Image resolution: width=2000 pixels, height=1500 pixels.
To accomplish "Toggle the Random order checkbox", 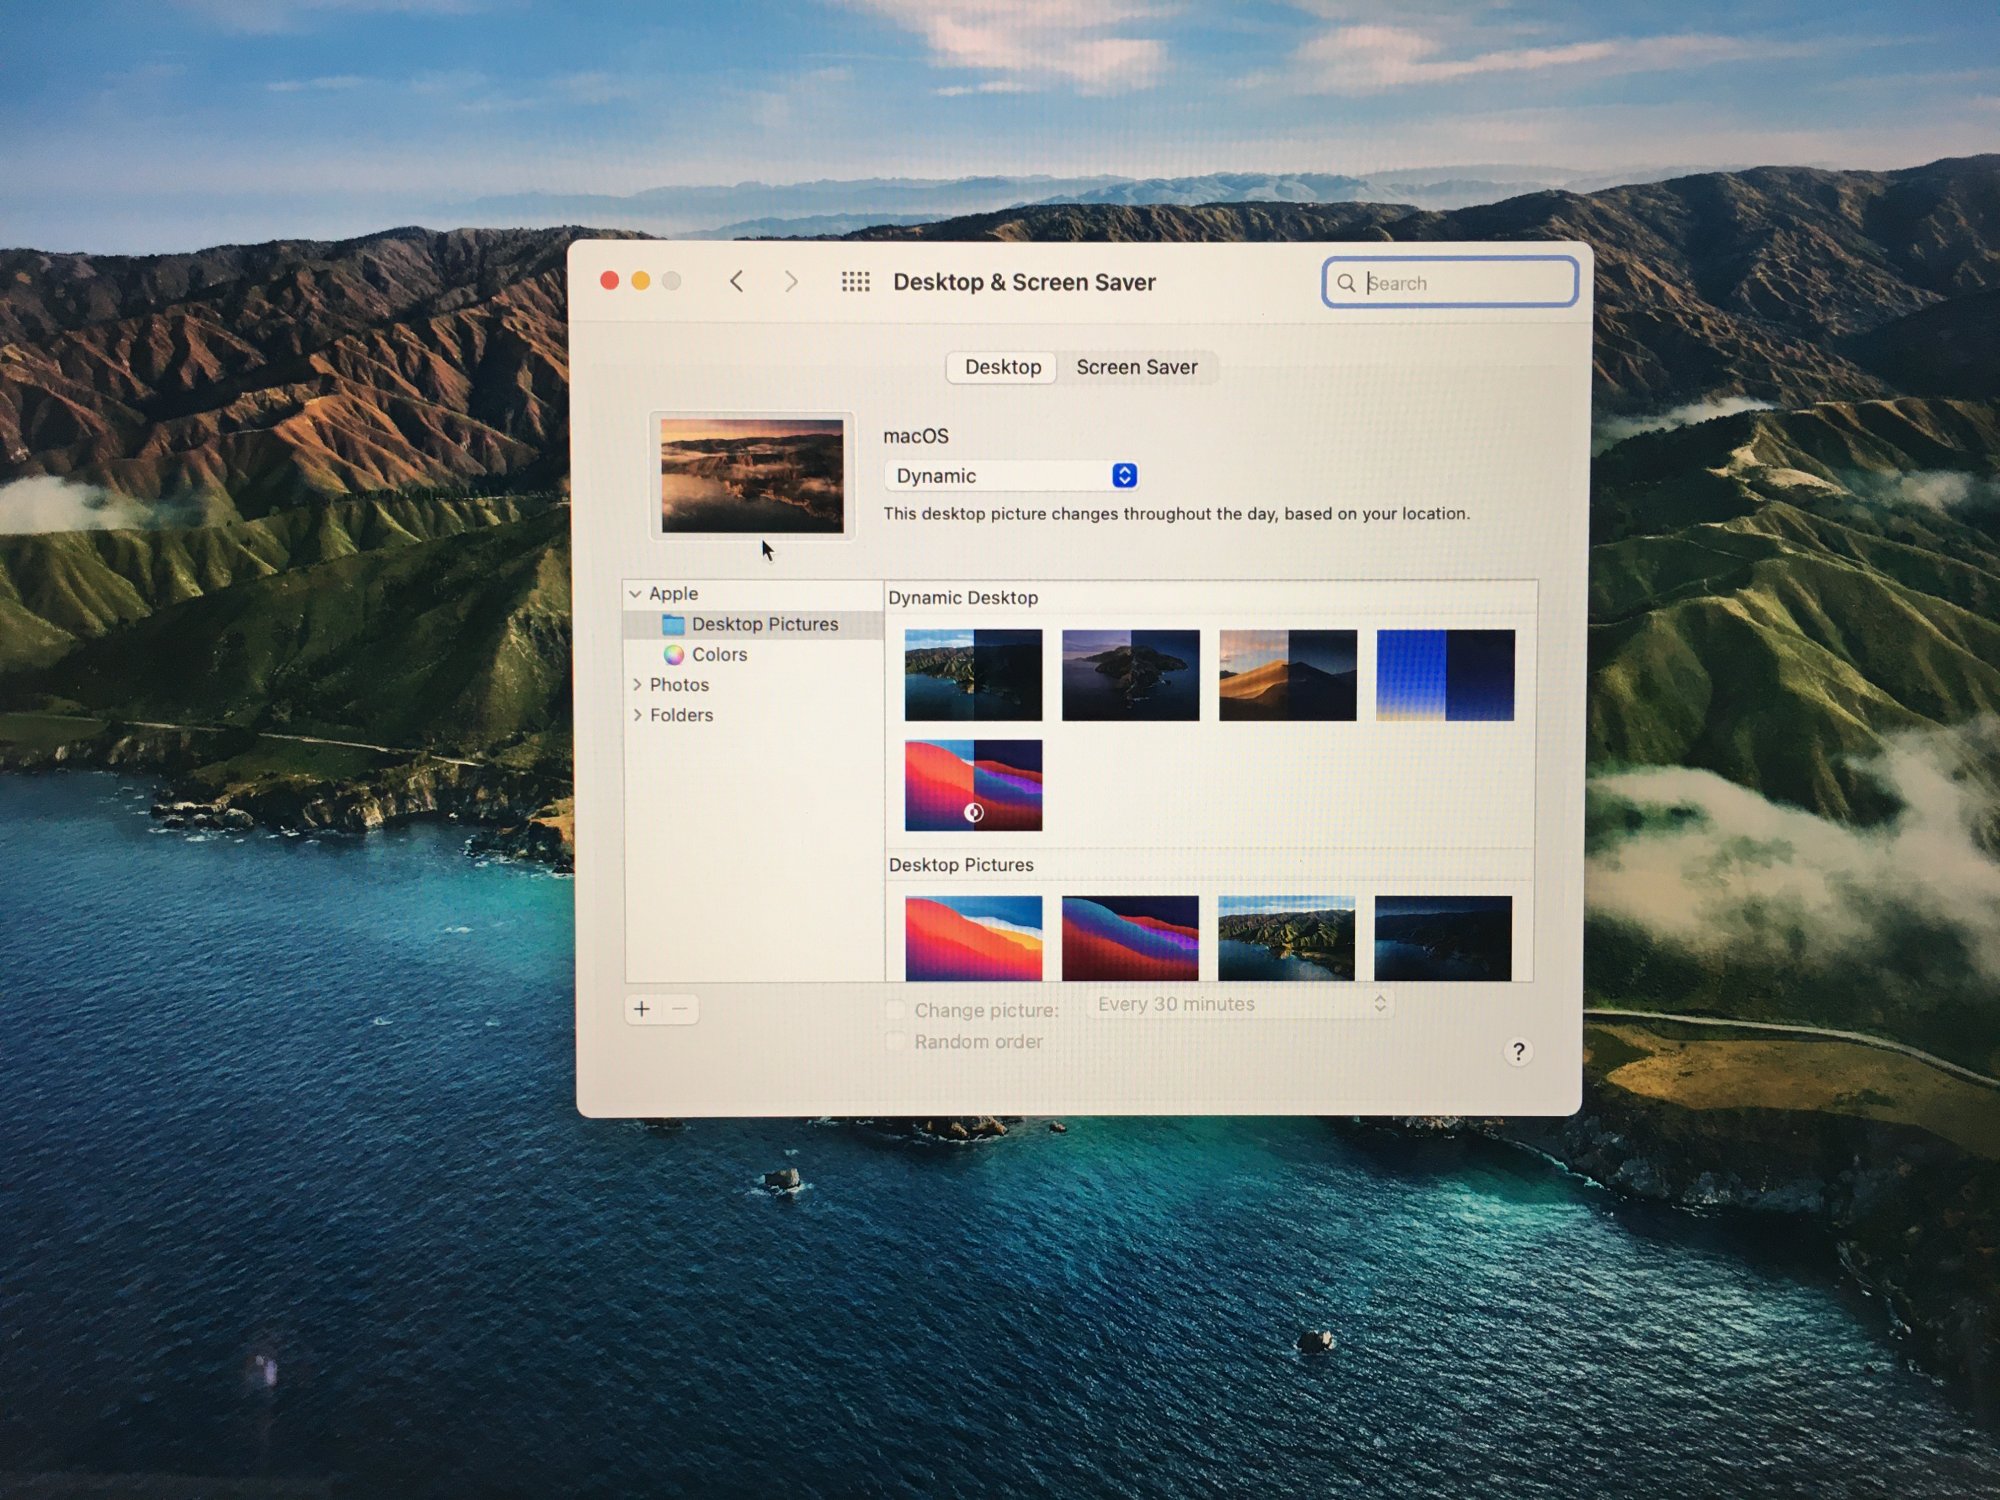I will pyautogui.click(x=896, y=1042).
